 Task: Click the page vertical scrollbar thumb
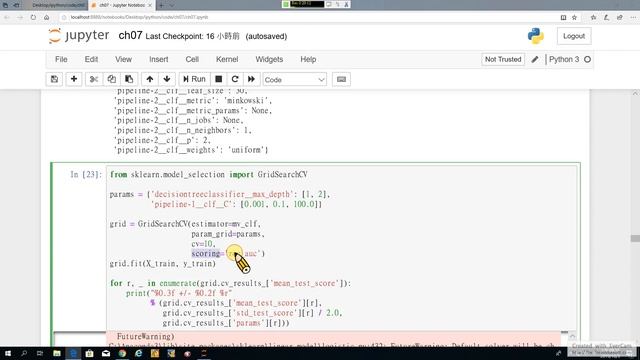[635, 238]
